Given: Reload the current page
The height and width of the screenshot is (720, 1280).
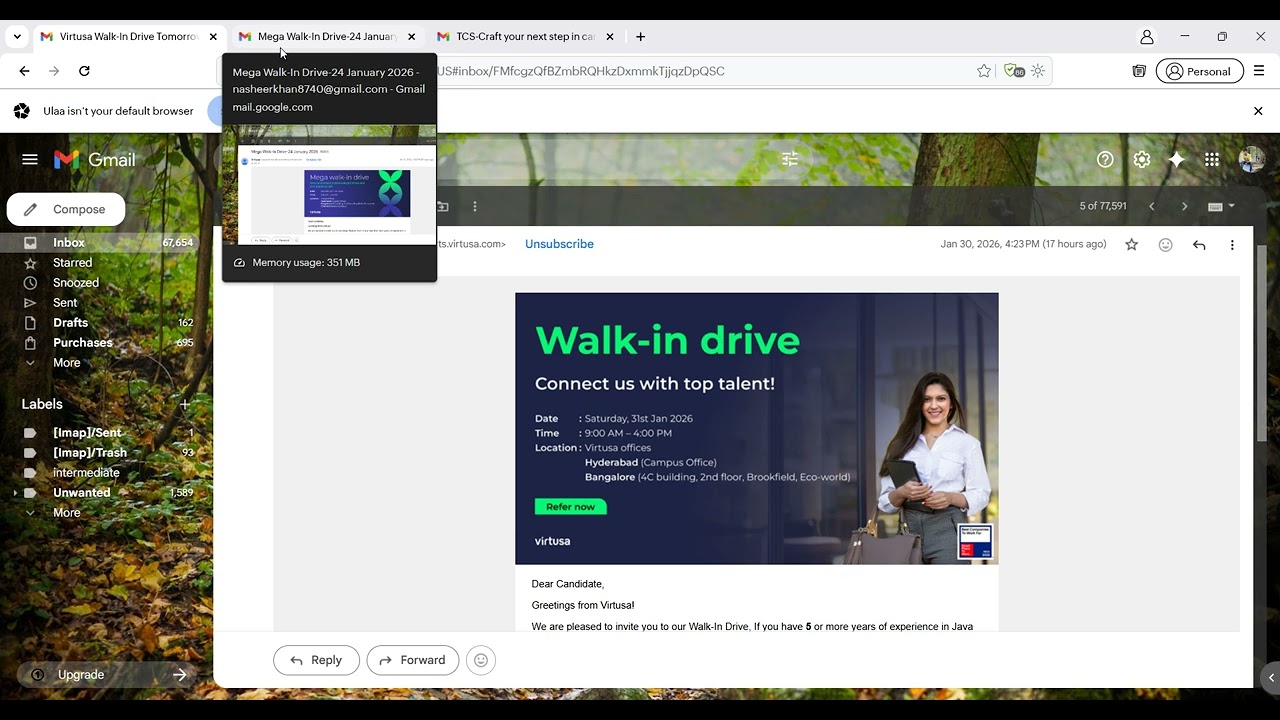Looking at the screenshot, I should coord(84,71).
